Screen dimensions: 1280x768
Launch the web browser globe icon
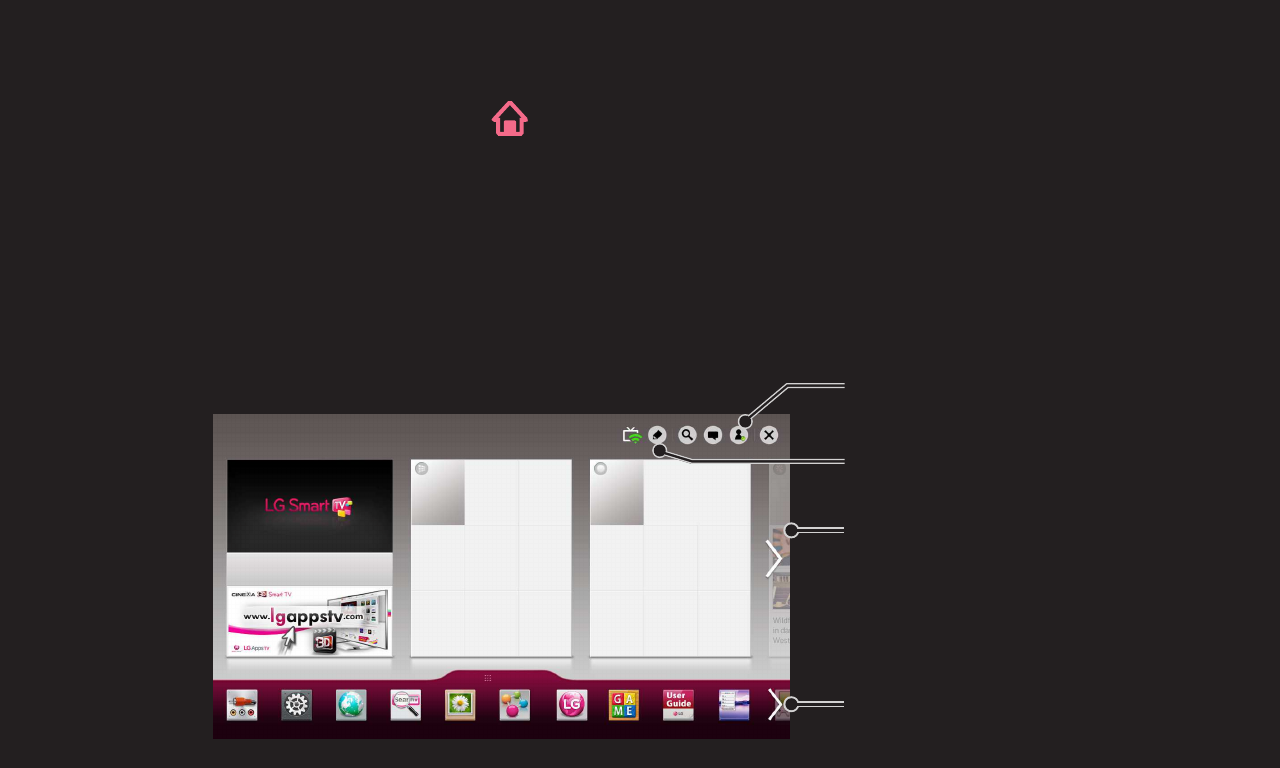coord(351,704)
